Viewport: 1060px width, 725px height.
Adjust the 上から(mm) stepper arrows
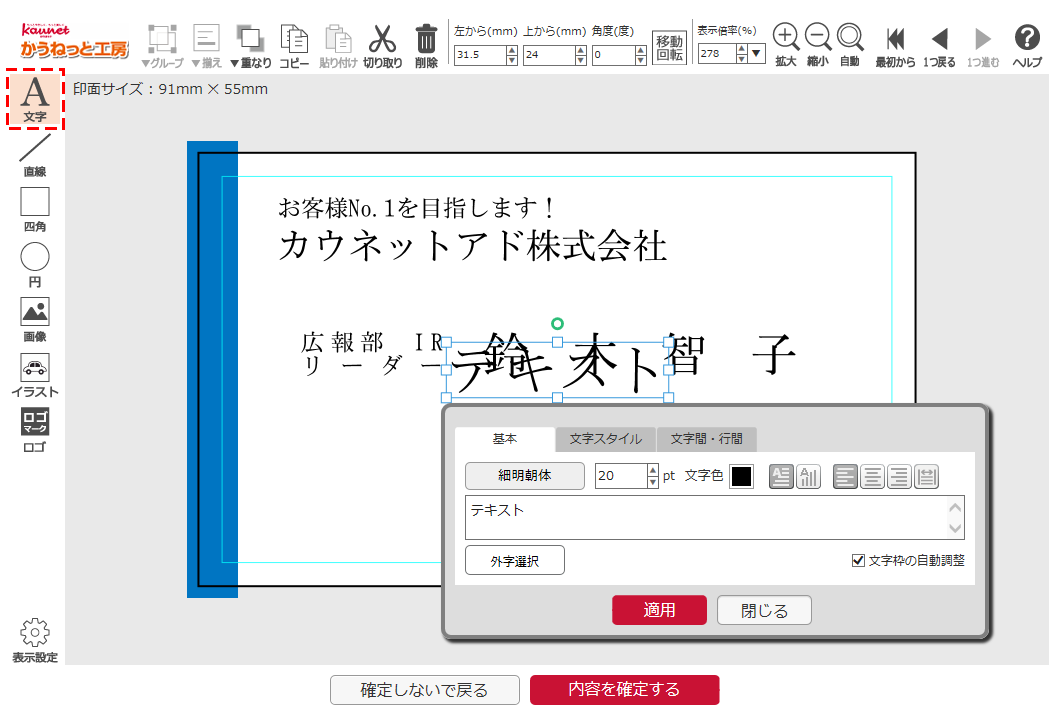(x=581, y=55)
